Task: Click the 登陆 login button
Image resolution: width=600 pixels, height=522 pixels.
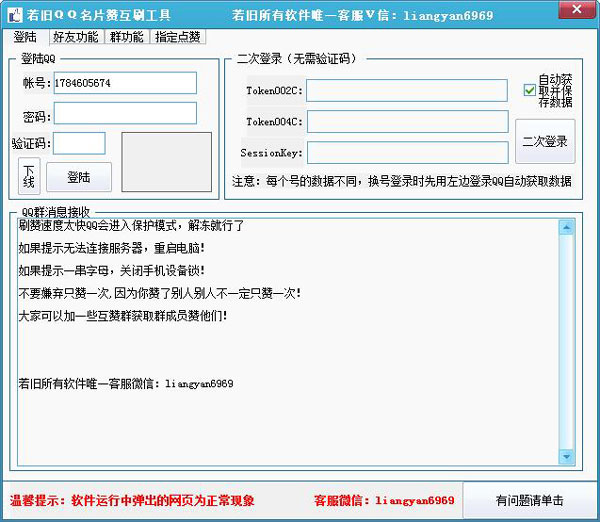Action: (79, 177)
